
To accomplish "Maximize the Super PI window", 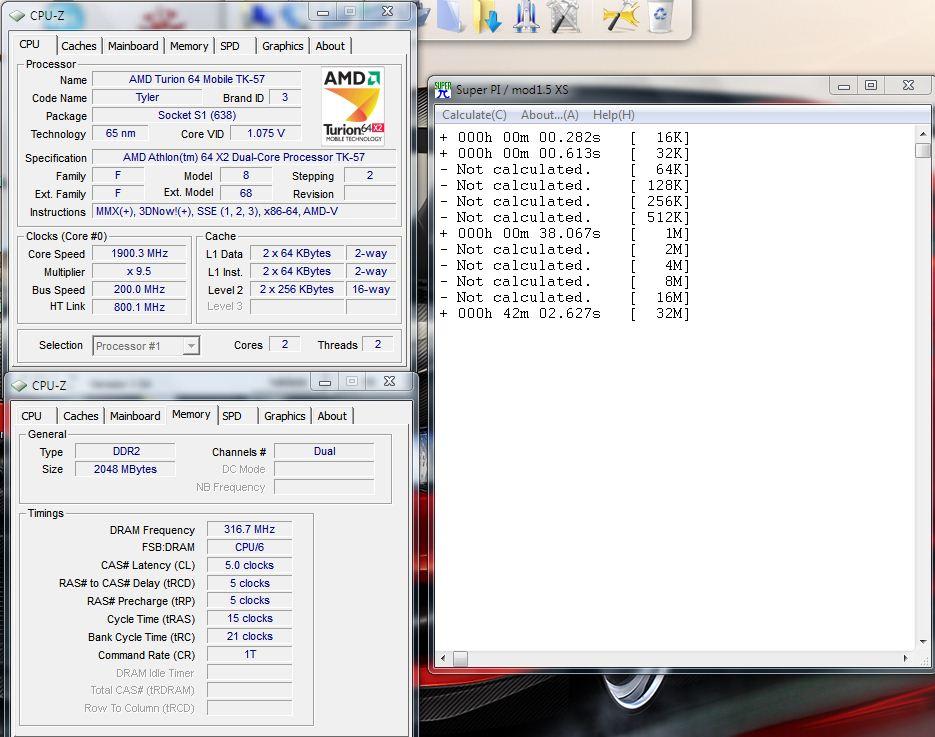I will pos(871,86).
